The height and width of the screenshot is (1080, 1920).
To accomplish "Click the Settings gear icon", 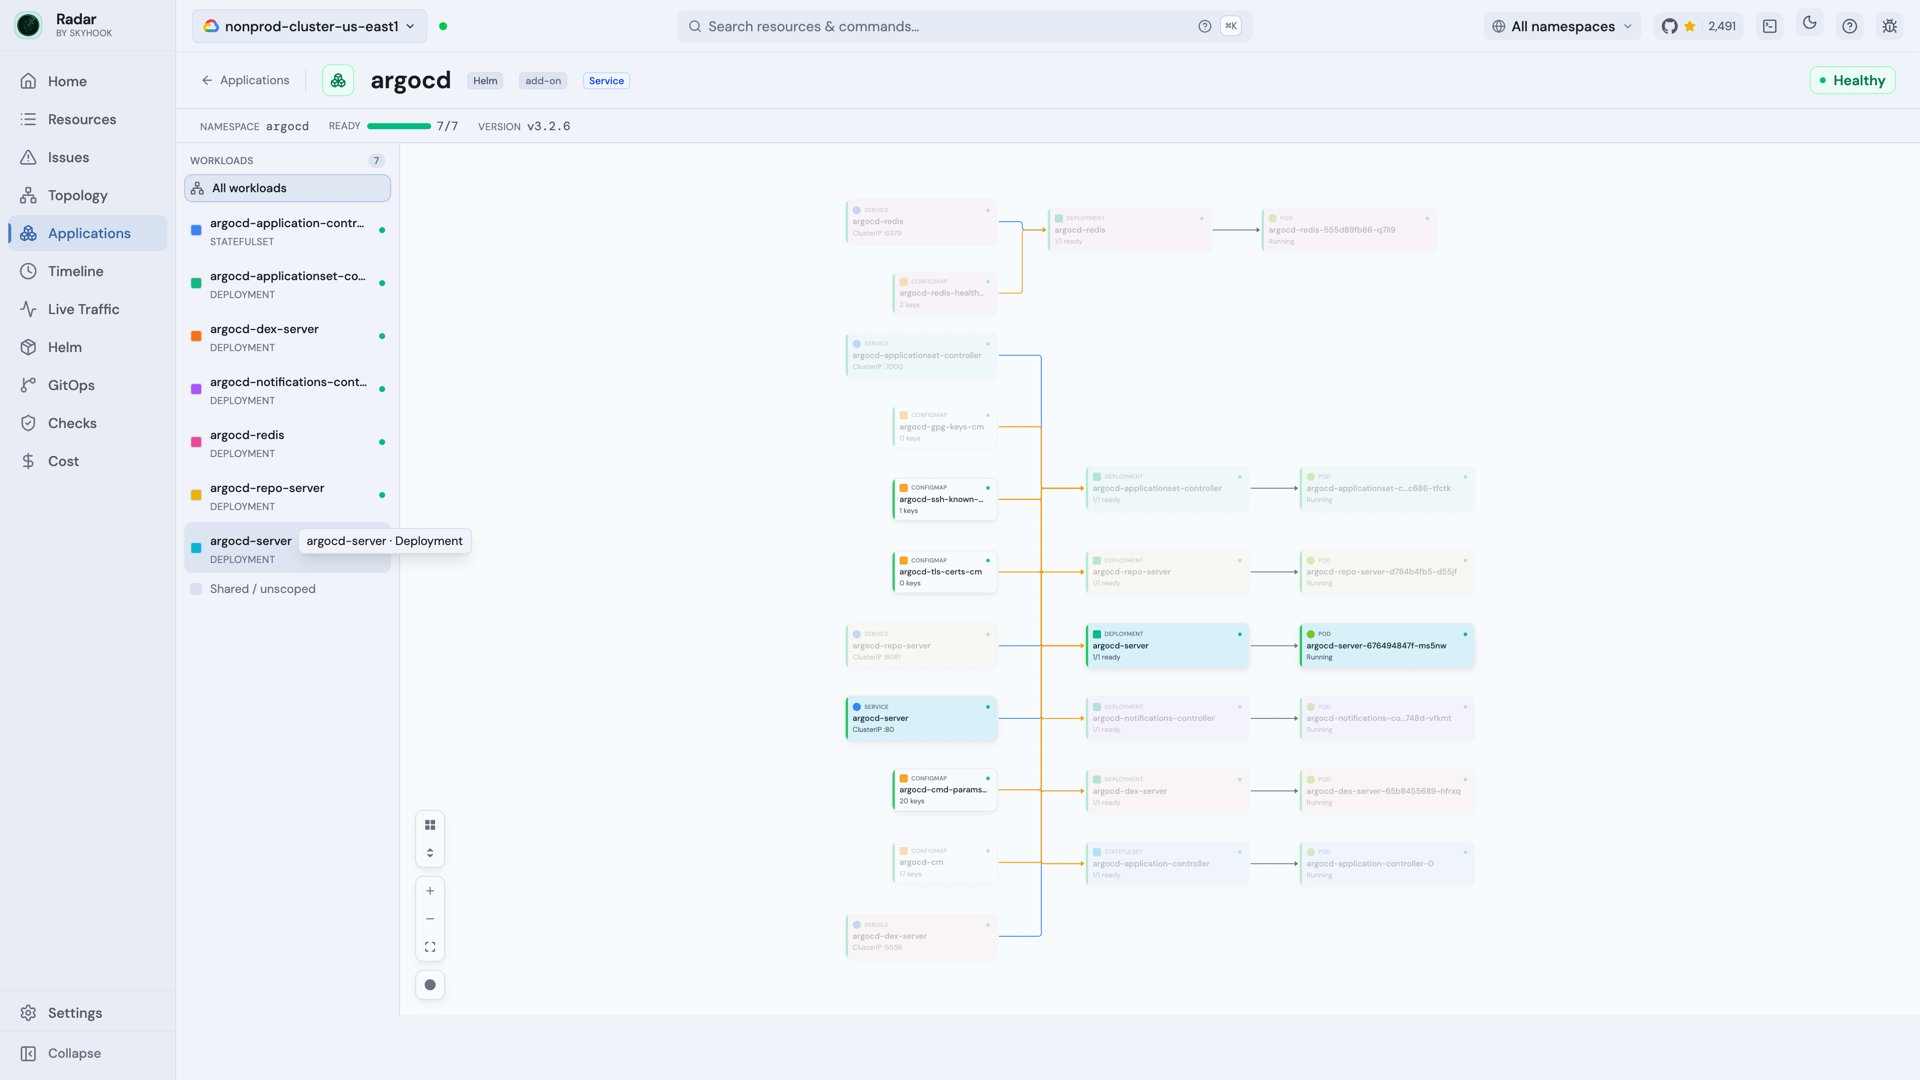I will [28, 1013].
